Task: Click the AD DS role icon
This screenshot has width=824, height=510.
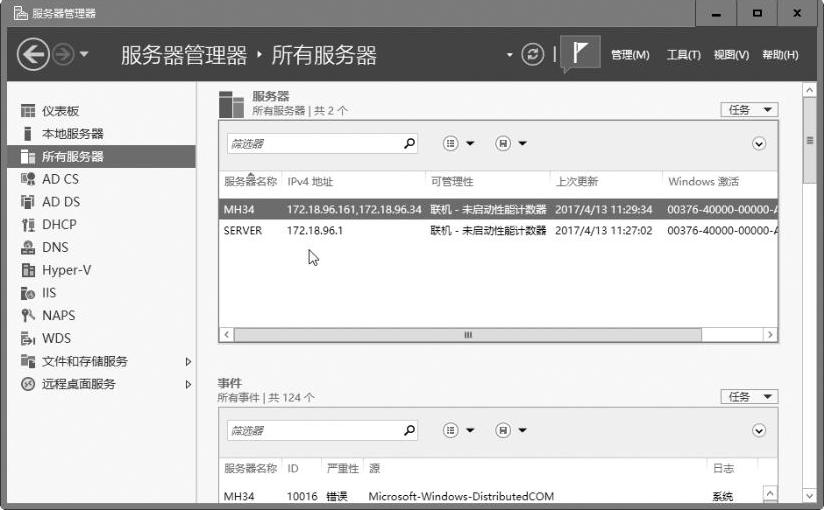Action: coord(28,202)
